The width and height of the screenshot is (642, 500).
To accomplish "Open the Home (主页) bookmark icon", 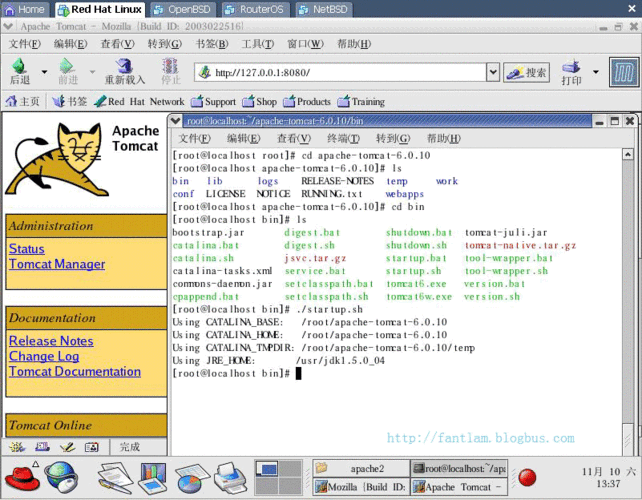I will [23, 101].
